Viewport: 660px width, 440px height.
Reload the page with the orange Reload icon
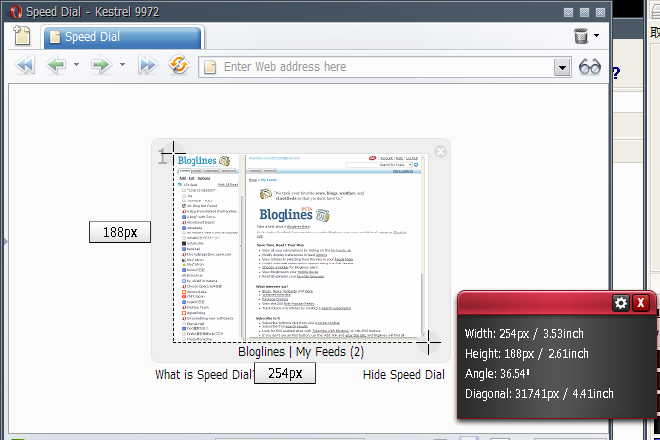click(x=179, y=65)
